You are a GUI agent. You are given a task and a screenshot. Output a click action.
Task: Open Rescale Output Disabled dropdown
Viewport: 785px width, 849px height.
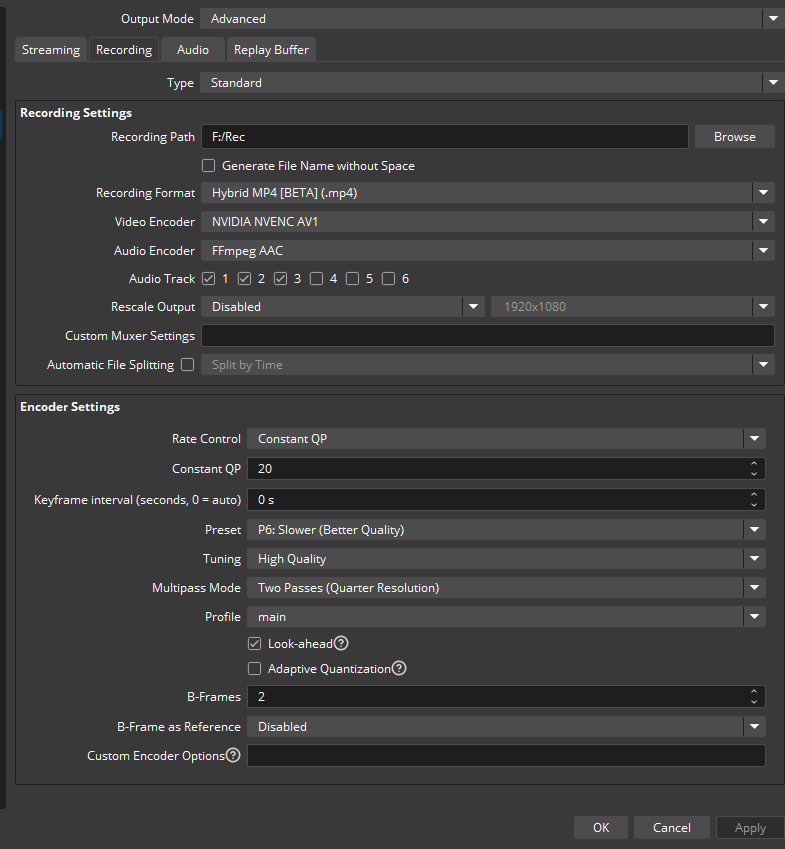(x=343, y=307)
